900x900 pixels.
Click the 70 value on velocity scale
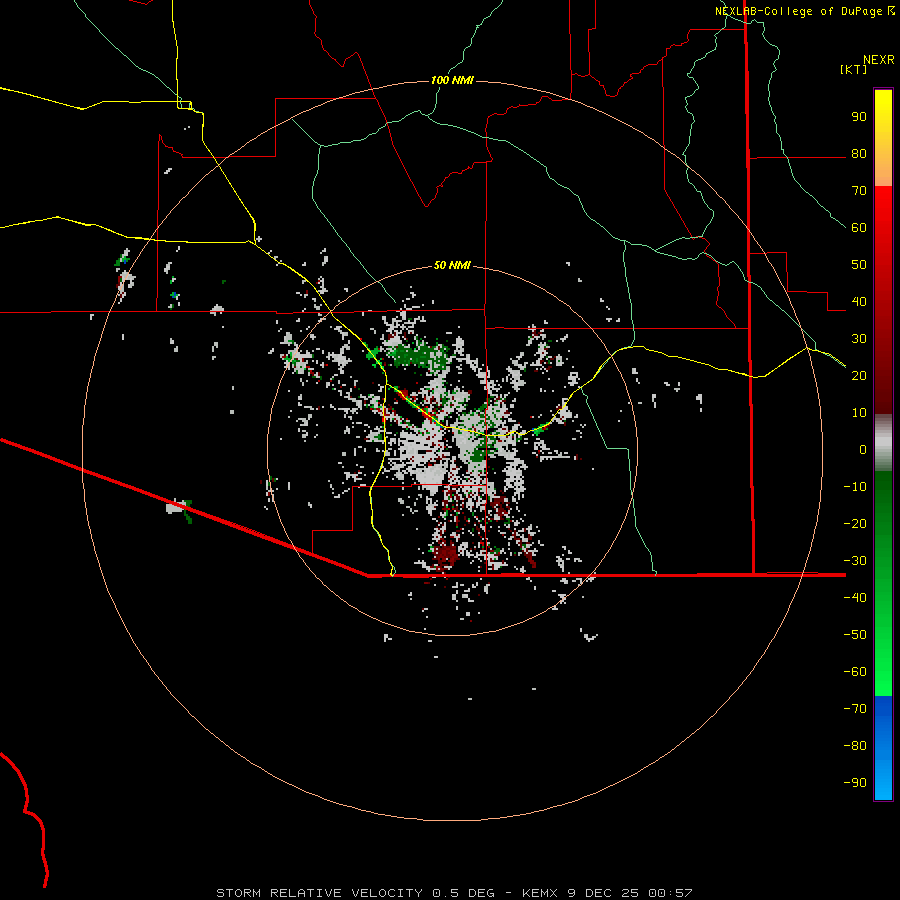[859, 191]
